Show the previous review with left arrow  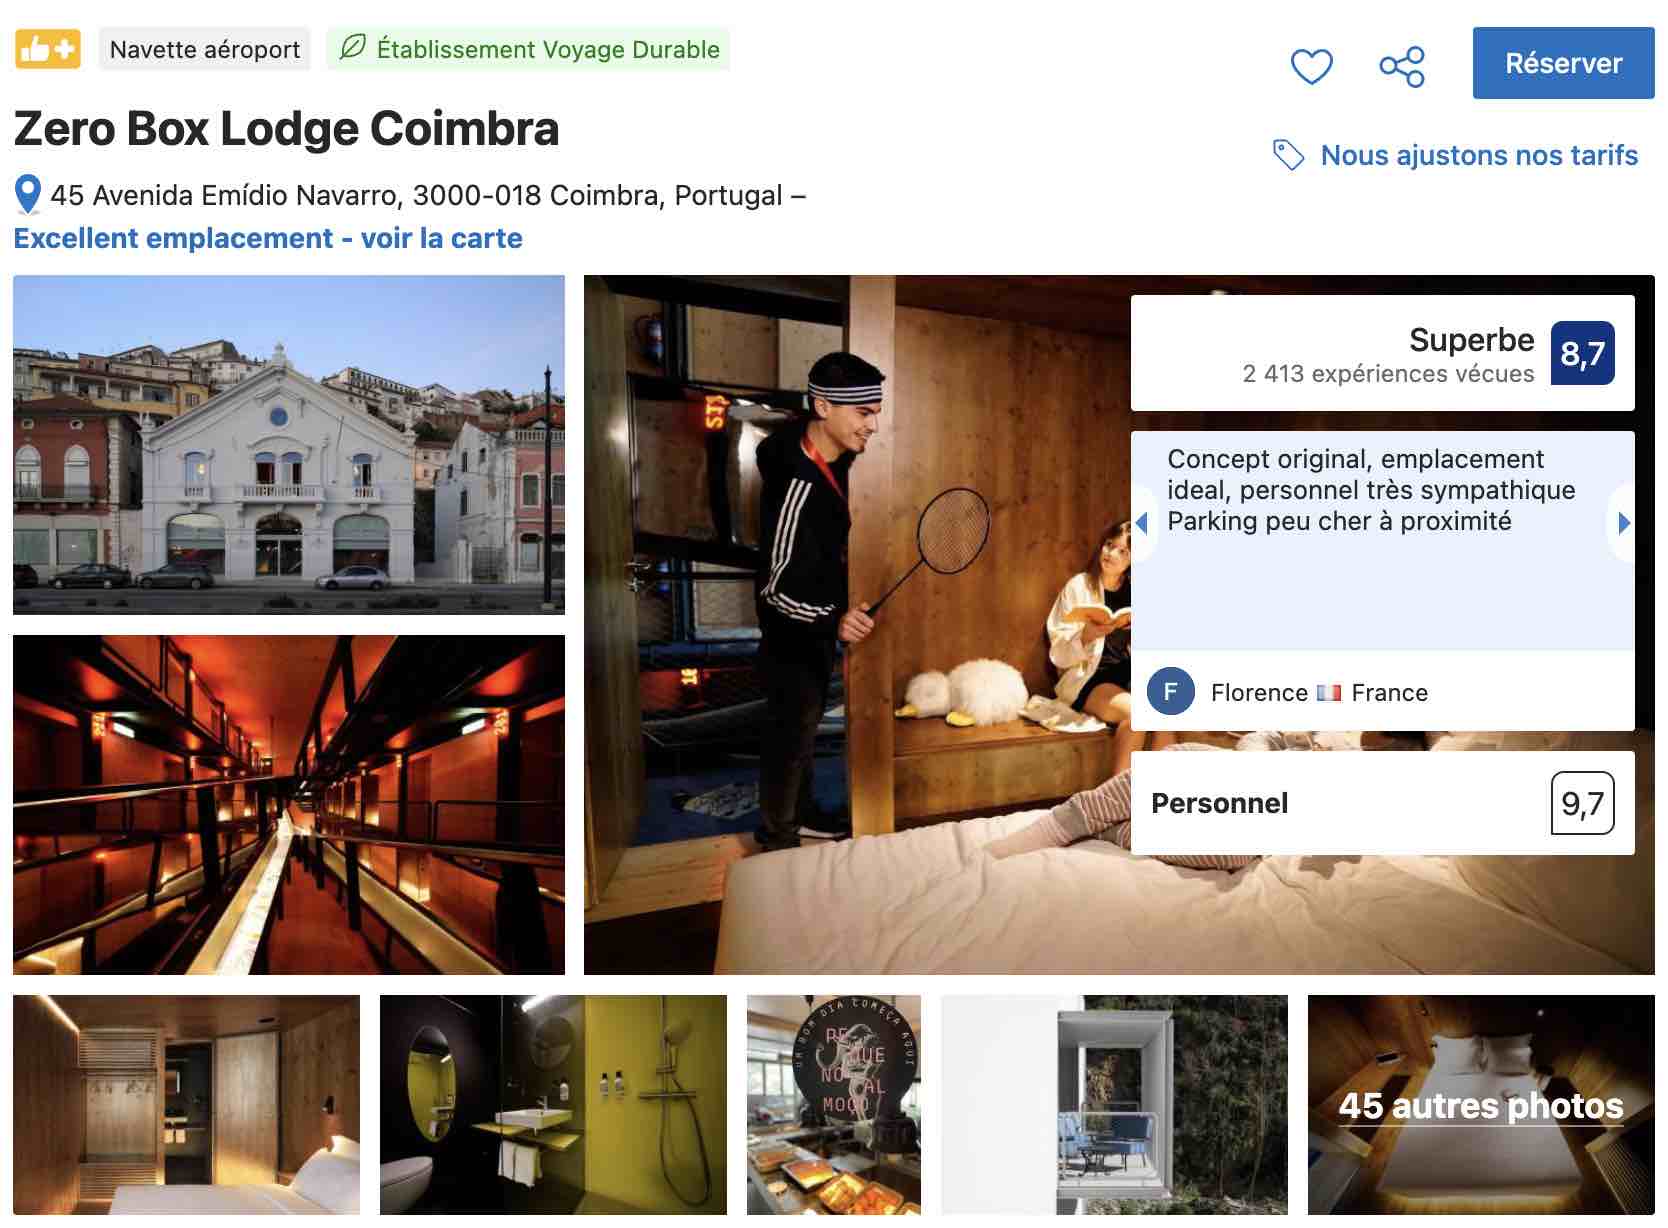coord(1142,522)
